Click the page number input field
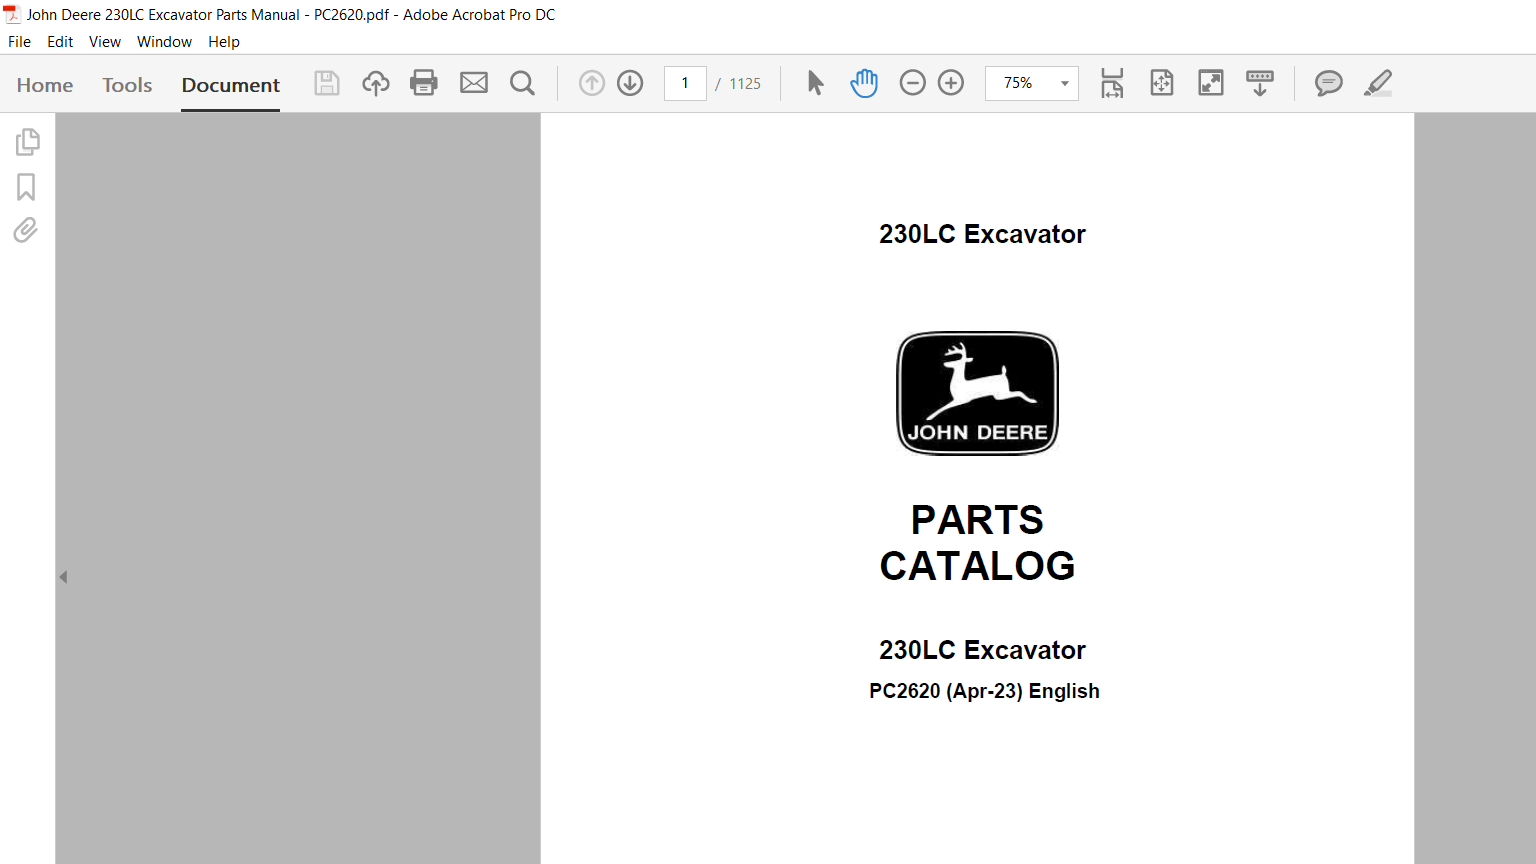This screenshot has width=1536, height=864. pyautogui.click(x=685, y=83)
